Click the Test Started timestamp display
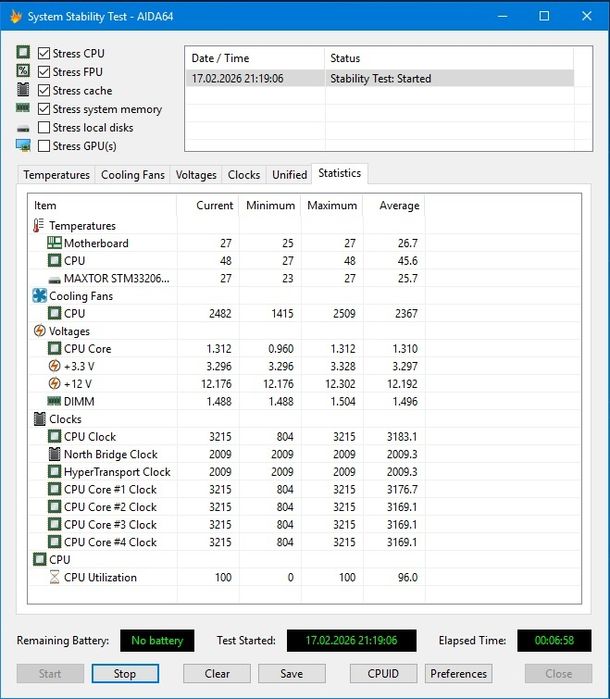This screenshot has width=610, height=699. coord(351,641)
